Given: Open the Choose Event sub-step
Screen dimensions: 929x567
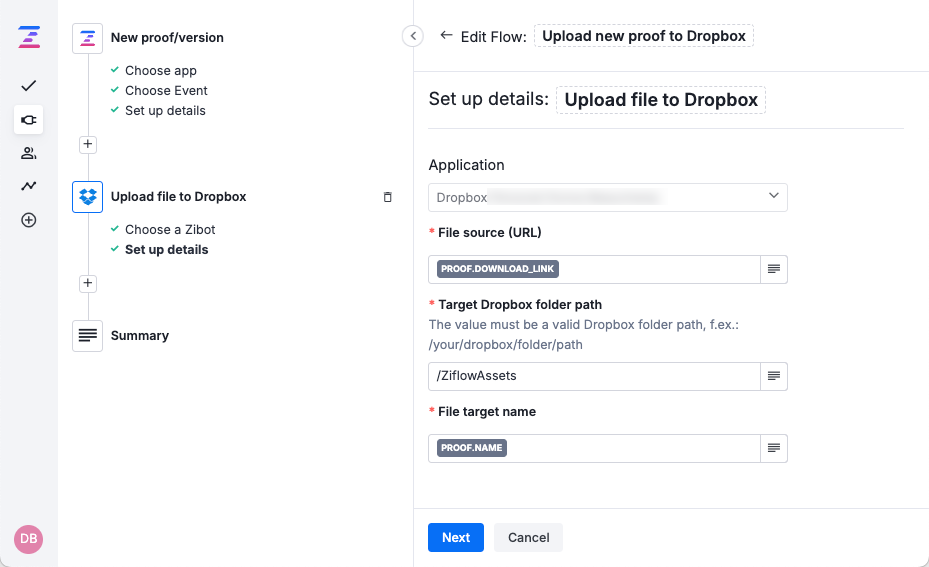Looking at the screenshot, I should pos(166,91).
